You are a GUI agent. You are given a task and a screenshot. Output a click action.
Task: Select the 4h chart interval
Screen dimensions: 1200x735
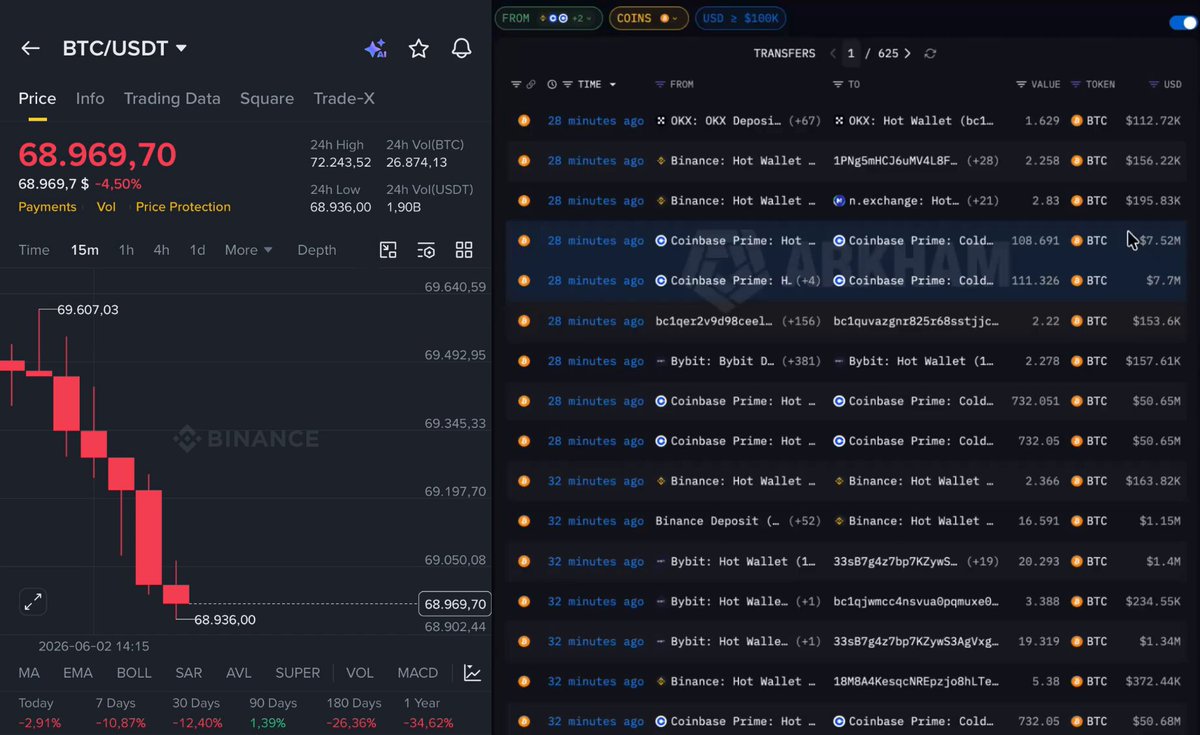coord(161,250)
